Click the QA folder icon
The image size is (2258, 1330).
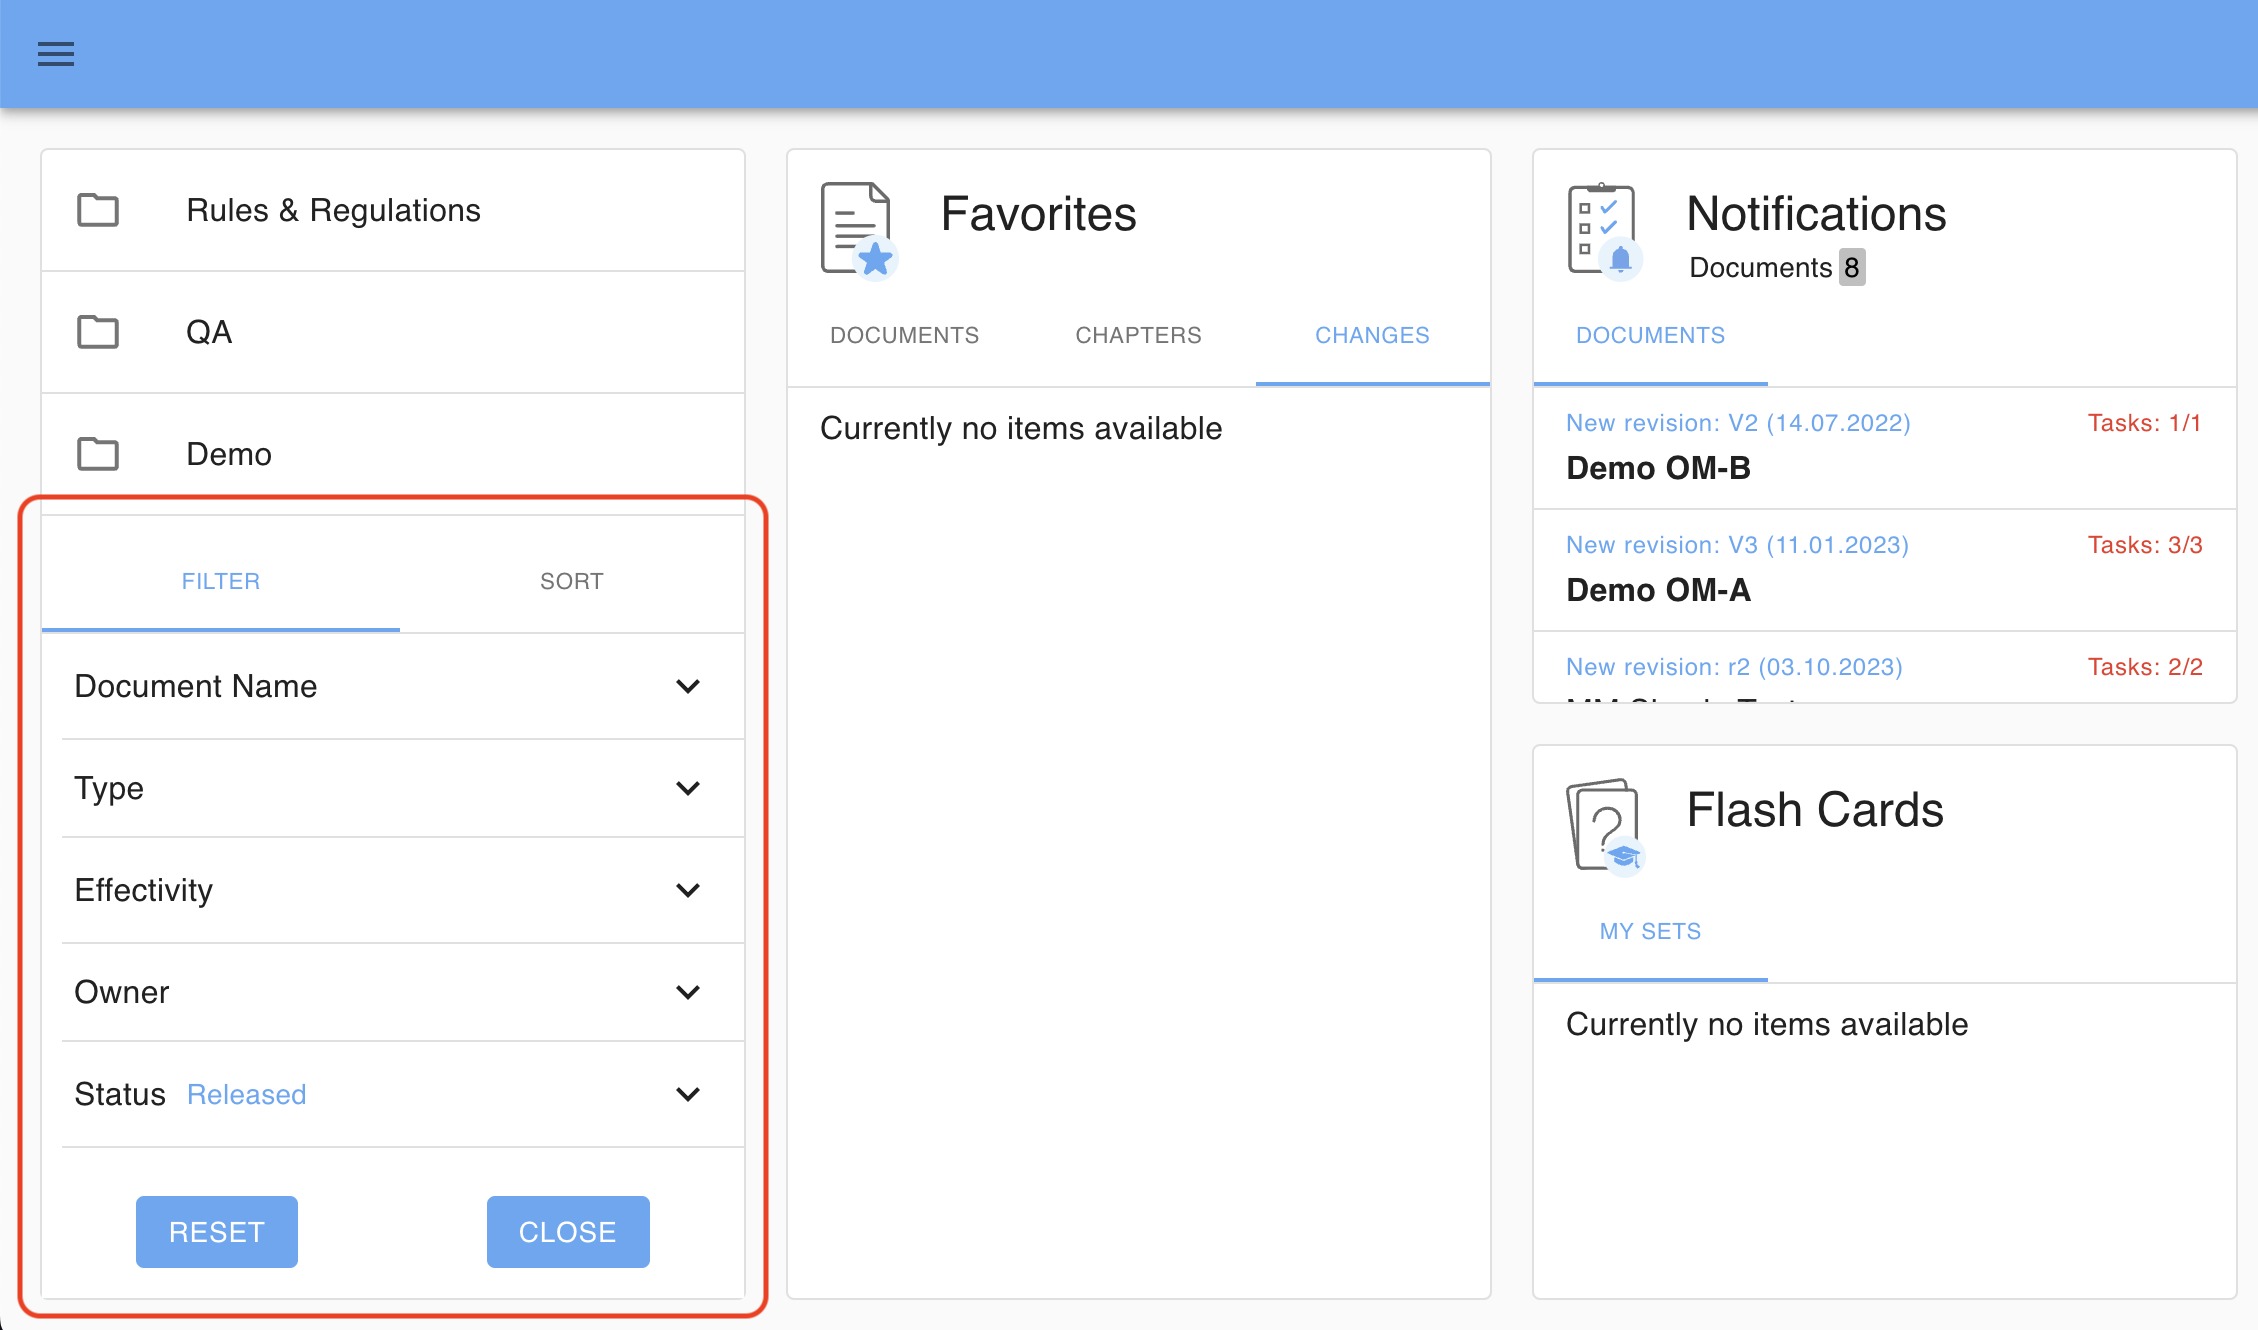click(98, 332)
